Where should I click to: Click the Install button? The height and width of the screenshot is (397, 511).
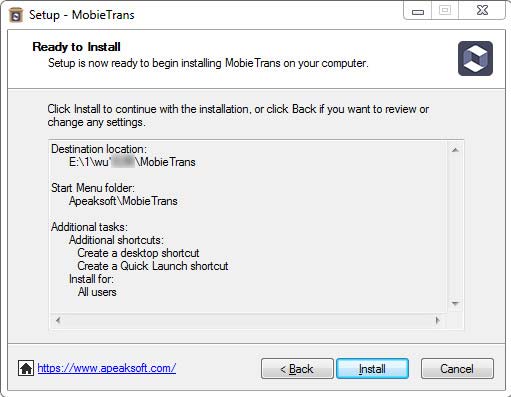click(372, 369)
